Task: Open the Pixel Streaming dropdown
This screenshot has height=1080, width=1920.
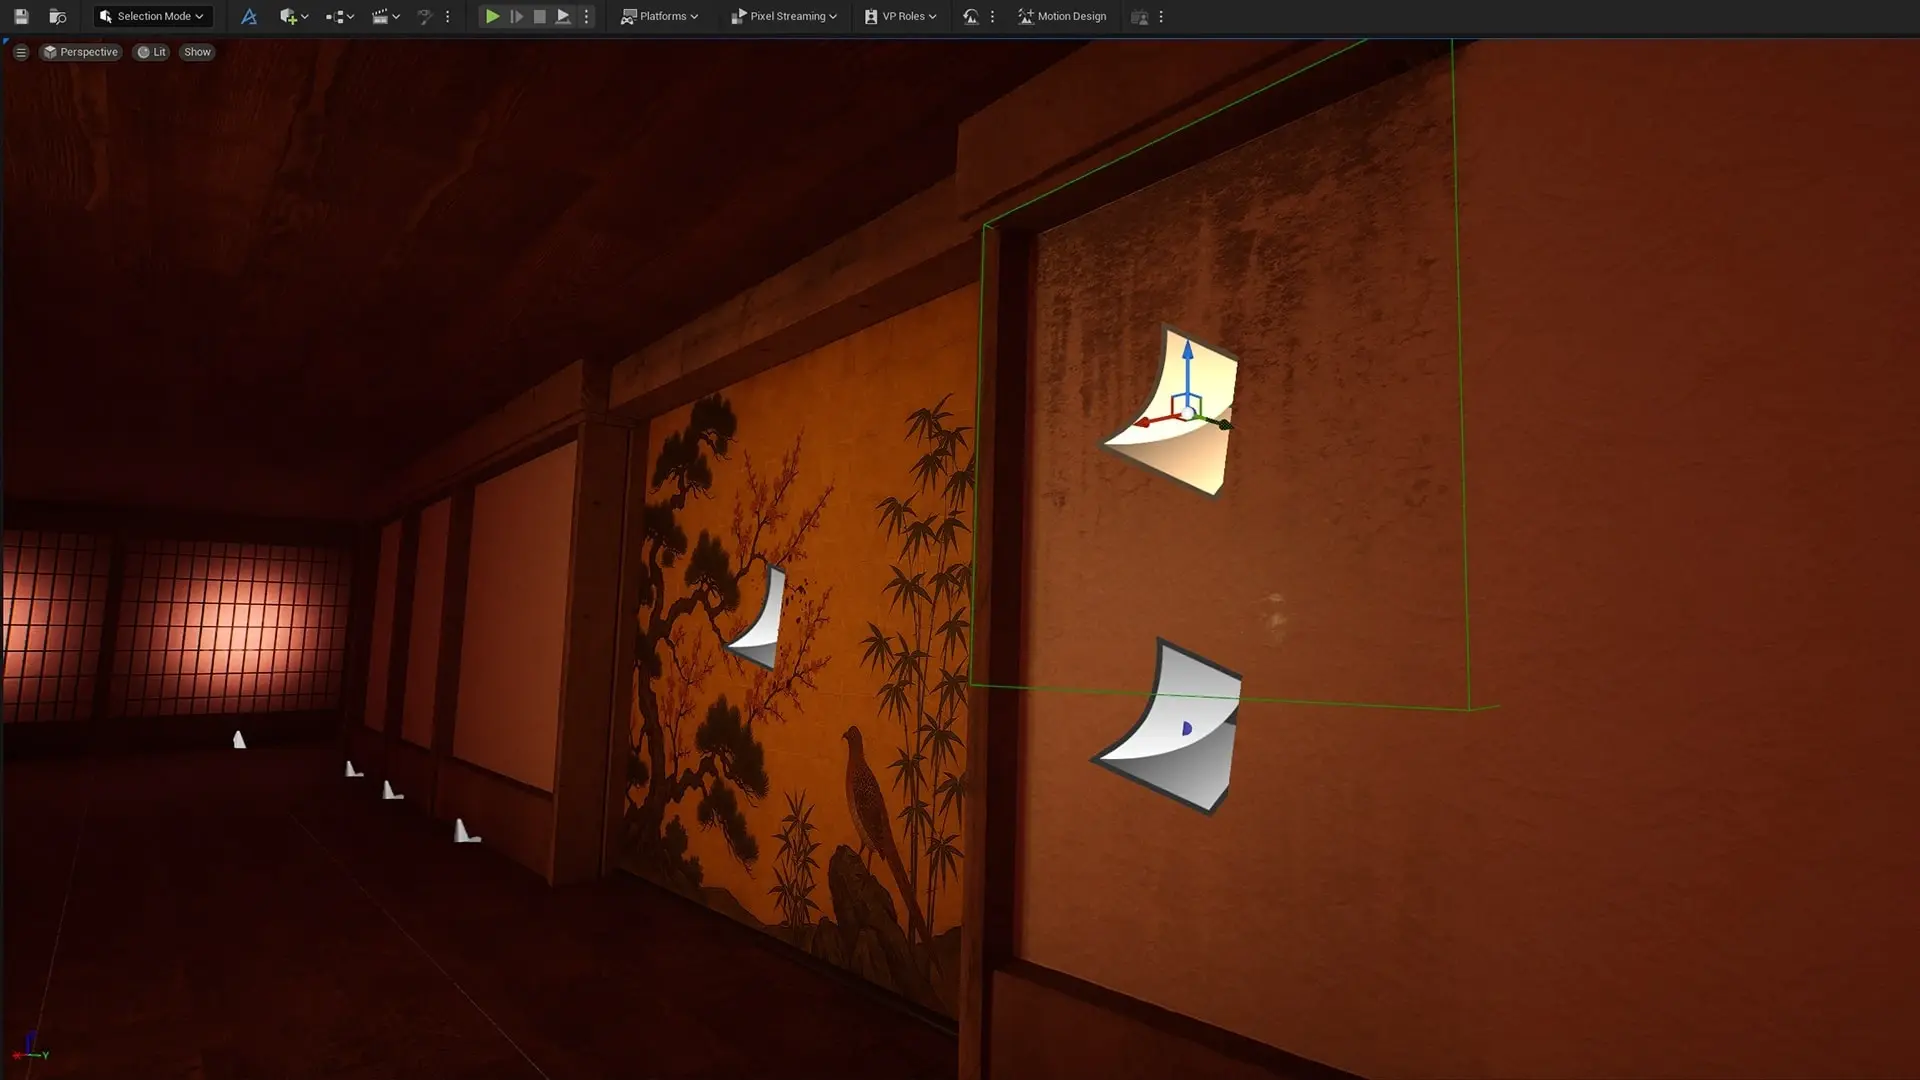Action: click(x=784, y=16)
